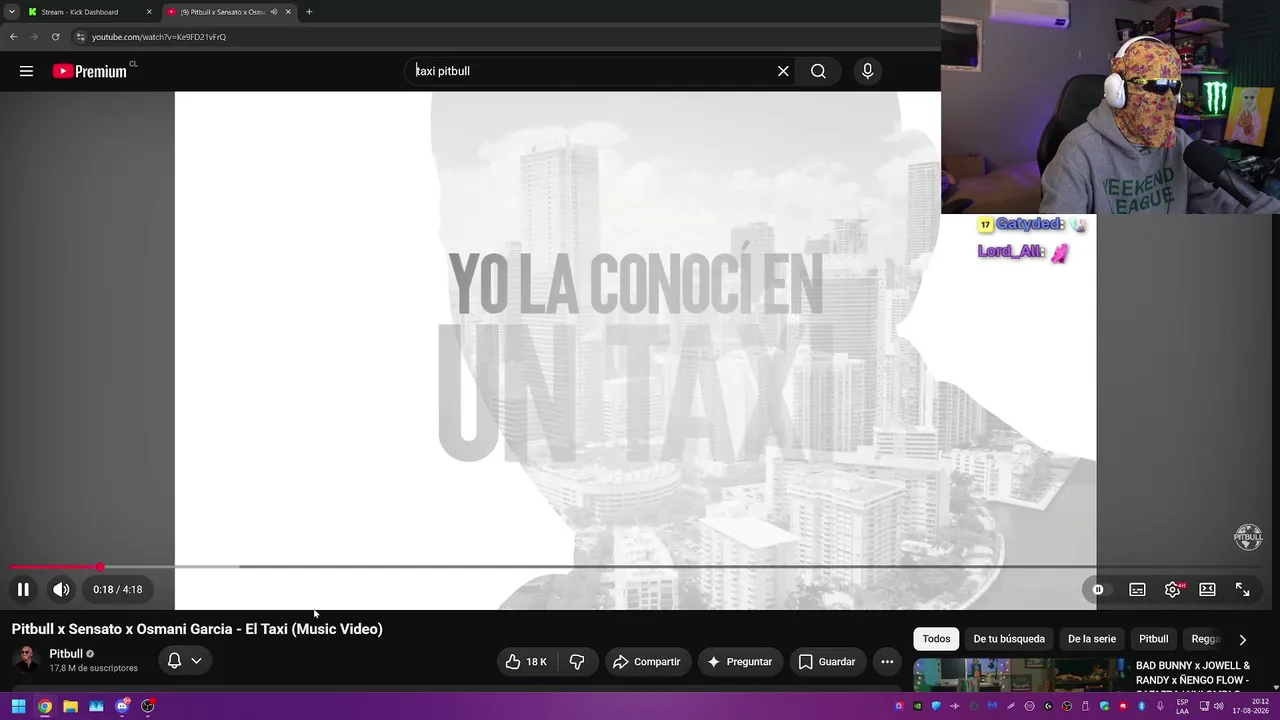View site information for youtube.com

pyautogui.click(x=81, y=37)
